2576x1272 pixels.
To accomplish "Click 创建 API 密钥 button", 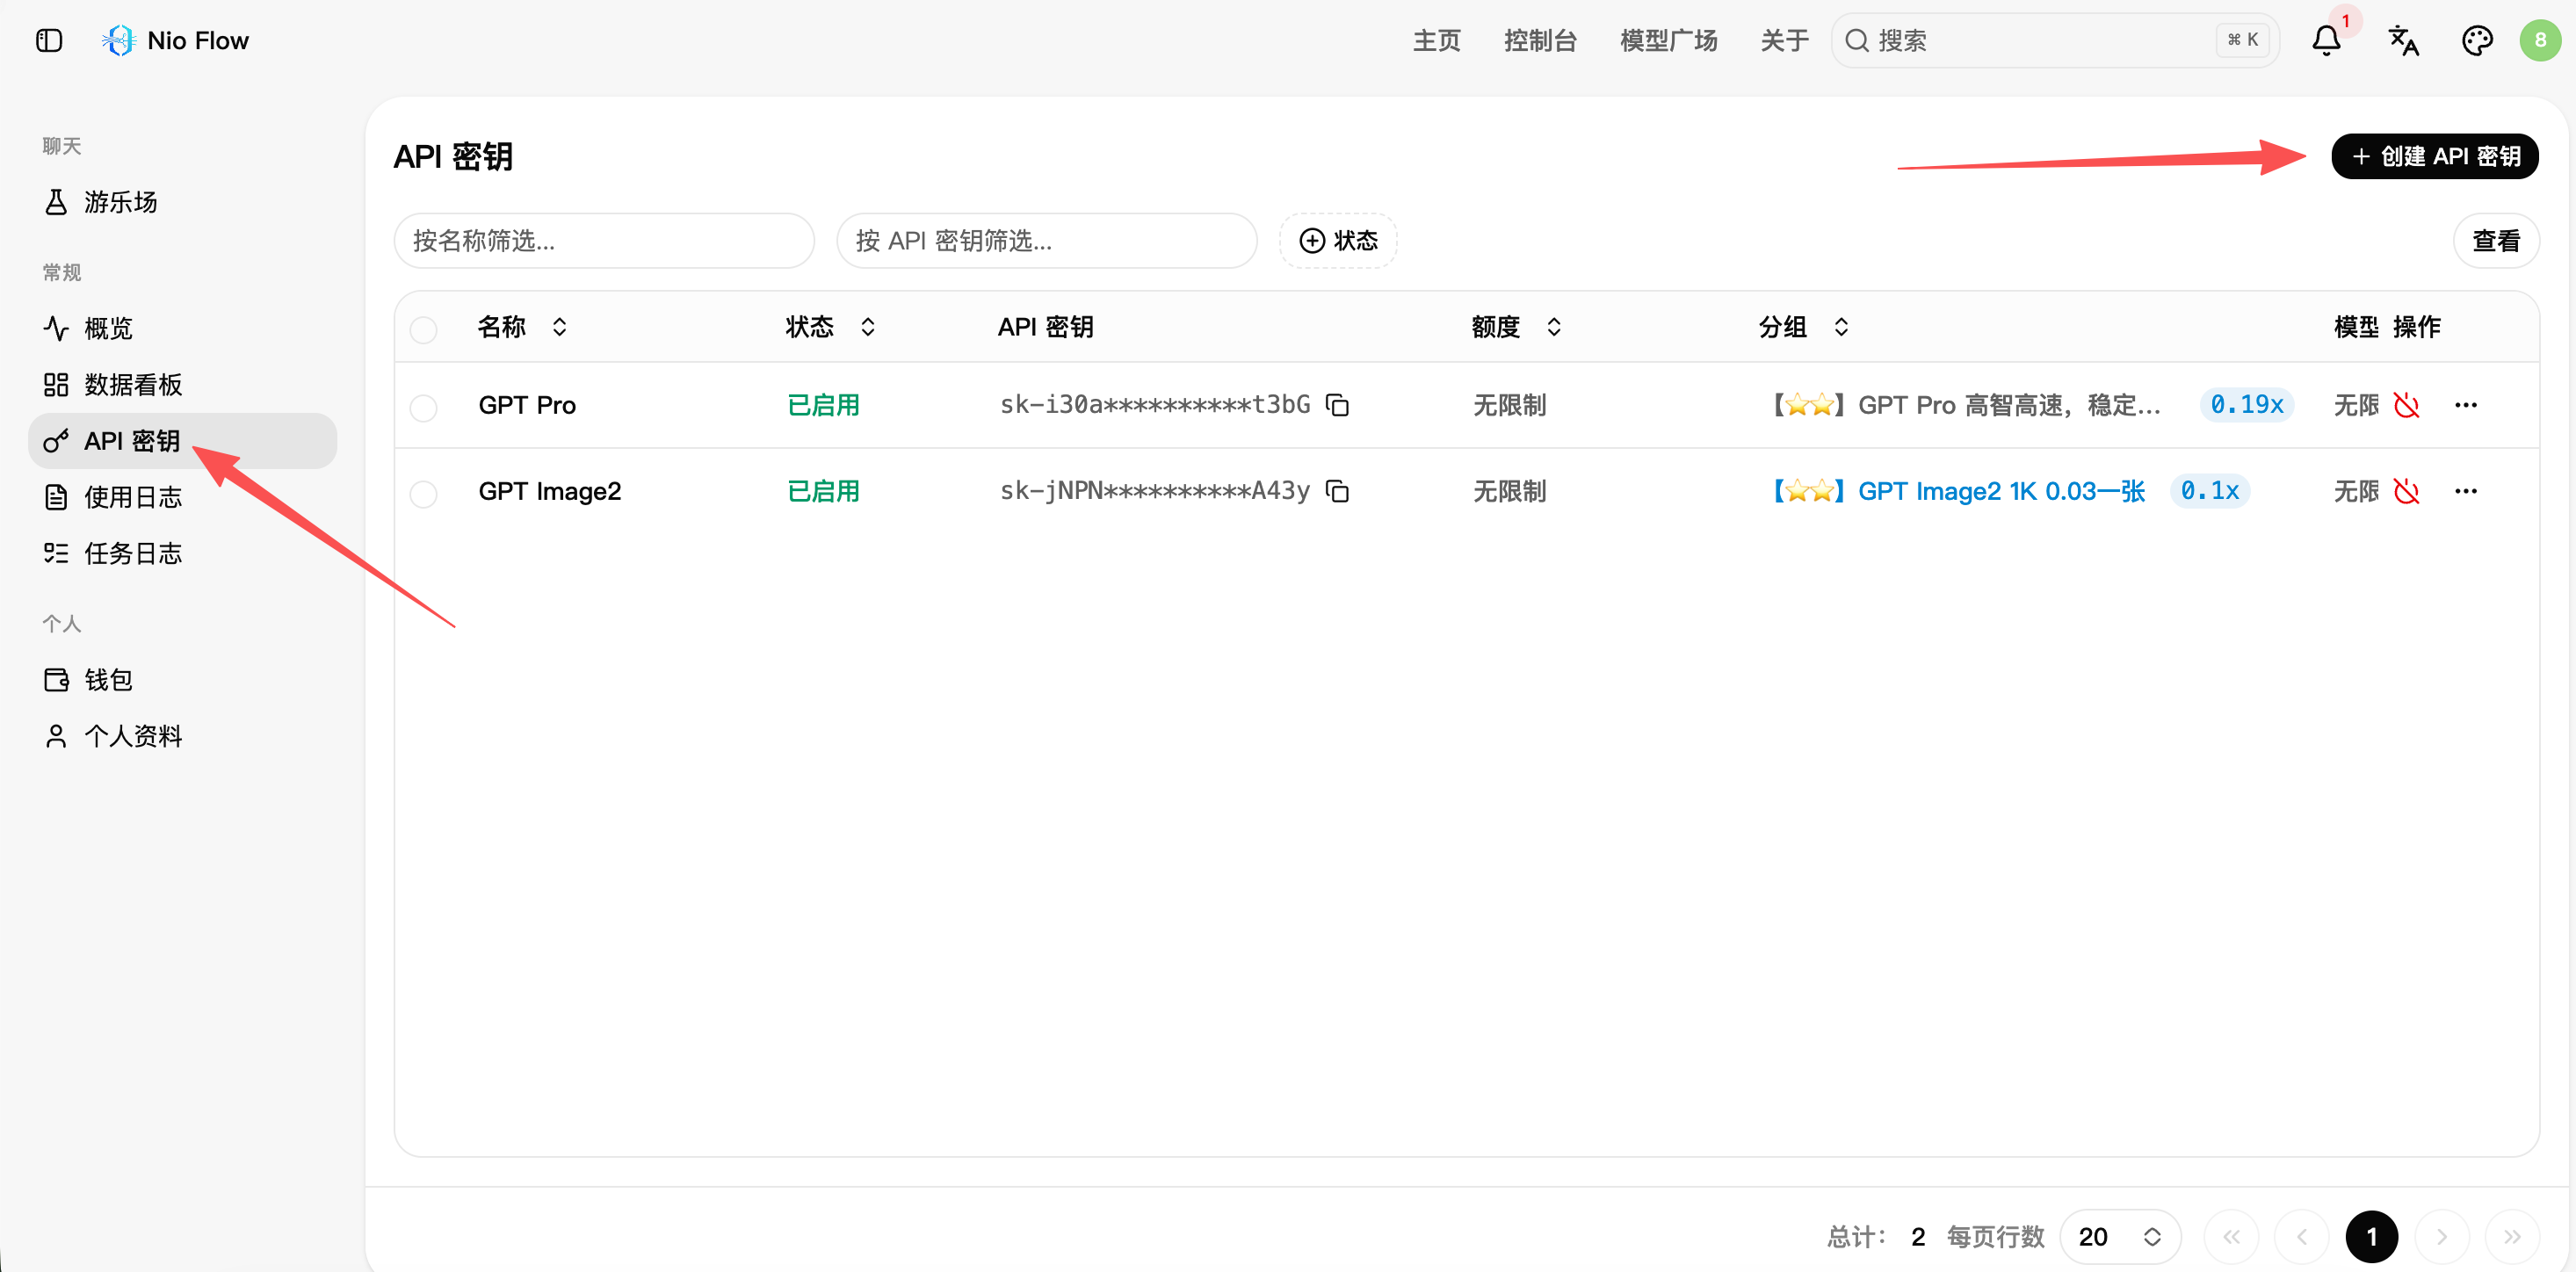I will tap(2434, 156).
